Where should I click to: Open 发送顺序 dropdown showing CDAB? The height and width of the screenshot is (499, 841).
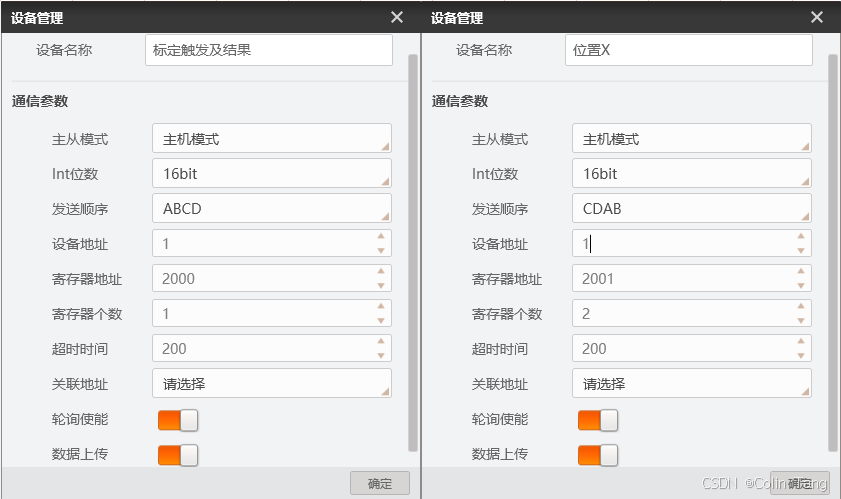[692, 208]
